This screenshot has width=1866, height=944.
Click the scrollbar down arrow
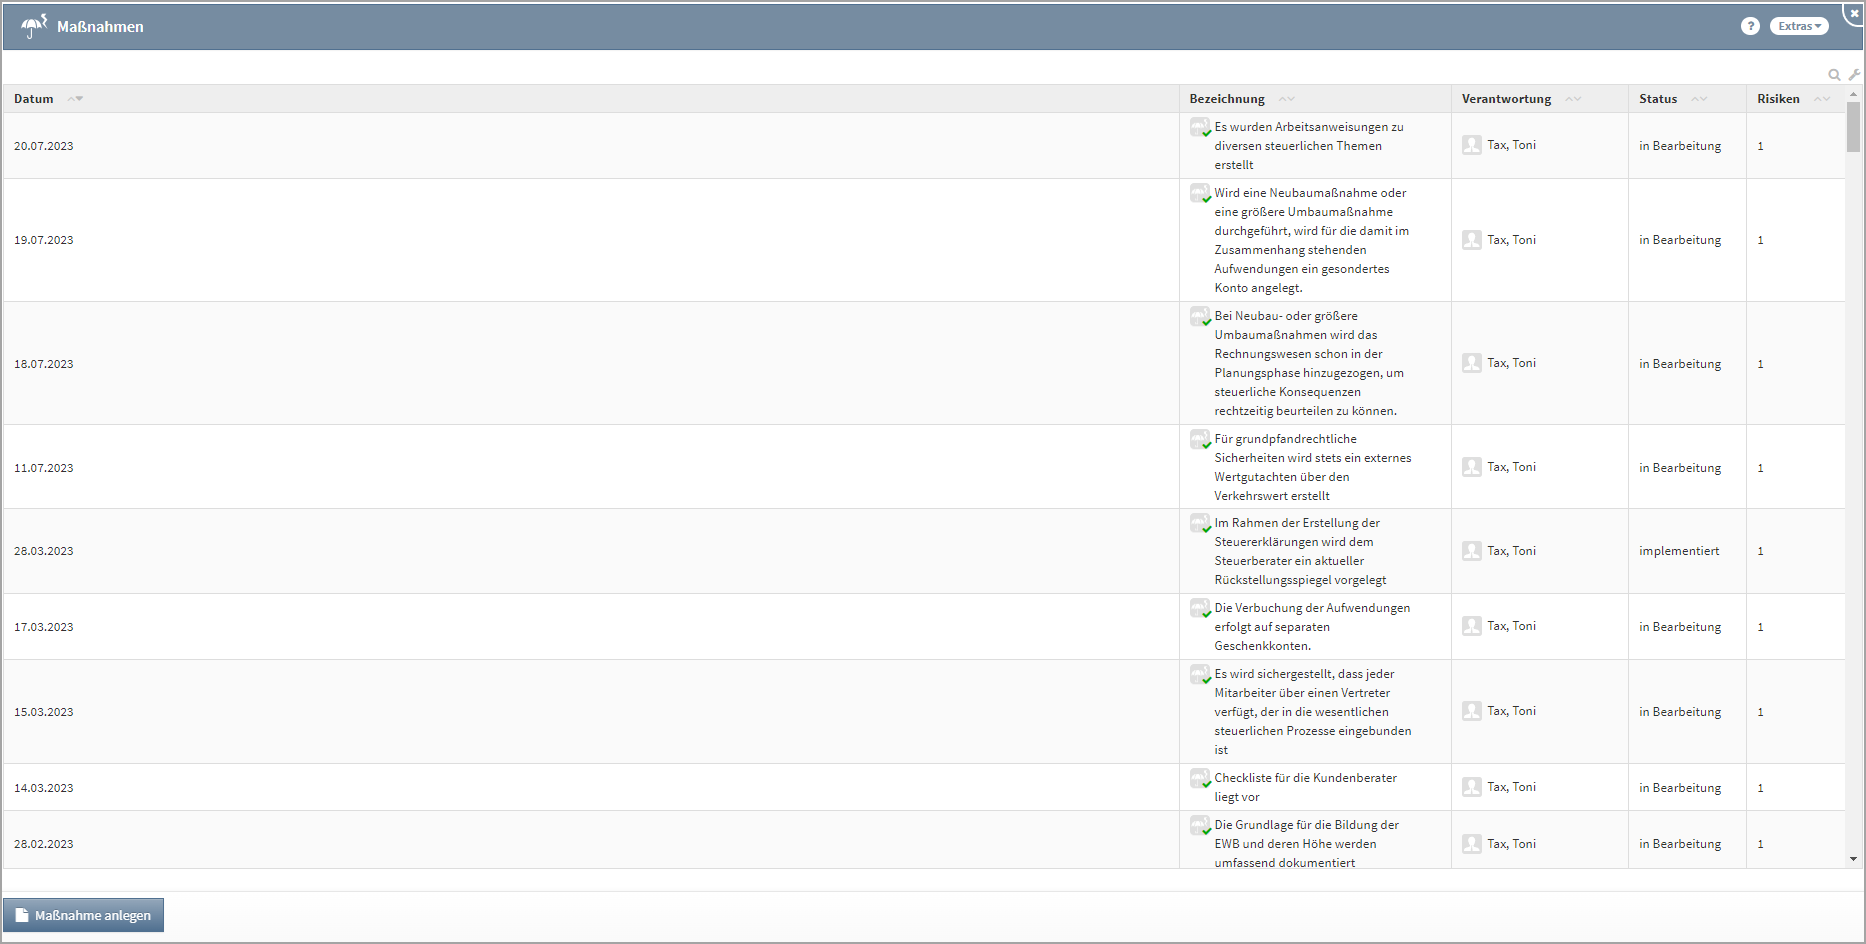tap(1853, 859)
